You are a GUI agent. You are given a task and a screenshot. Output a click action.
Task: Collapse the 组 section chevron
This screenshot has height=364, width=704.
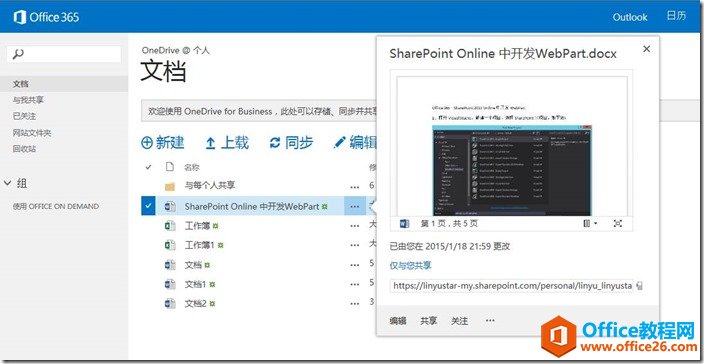click(x=7, y=183)
